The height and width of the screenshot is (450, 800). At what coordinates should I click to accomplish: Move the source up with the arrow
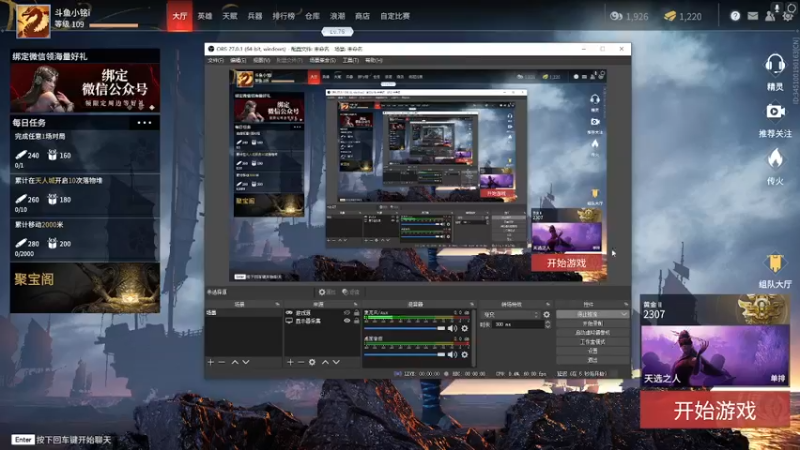325,362
